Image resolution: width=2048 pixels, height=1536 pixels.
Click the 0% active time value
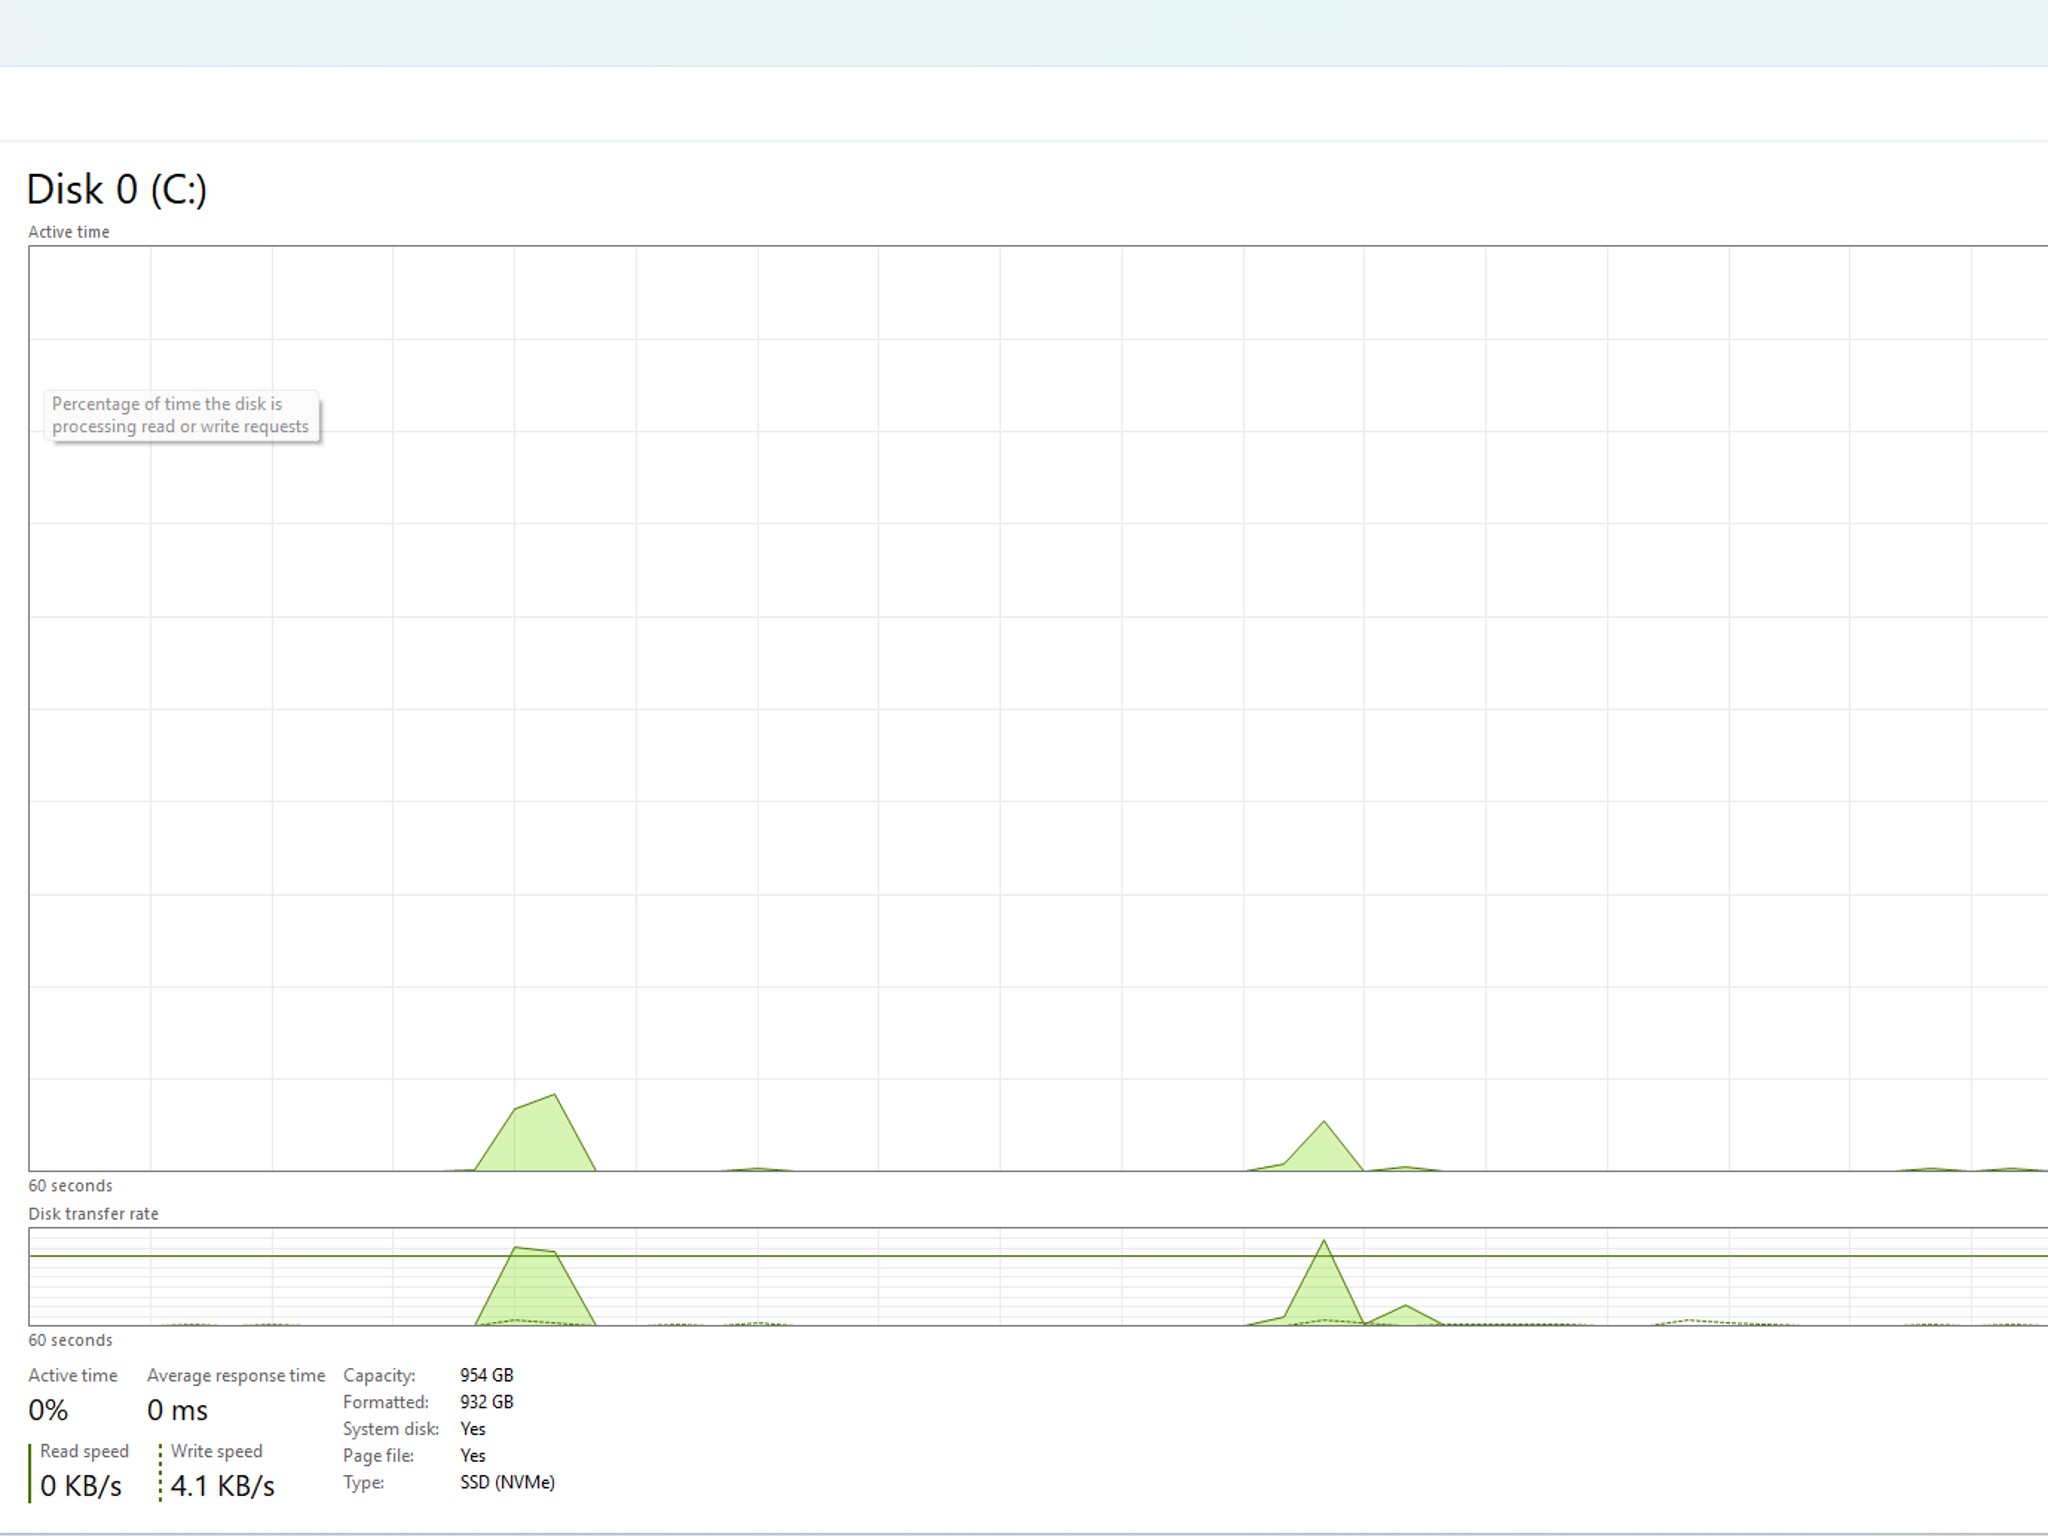point(48,1410)
